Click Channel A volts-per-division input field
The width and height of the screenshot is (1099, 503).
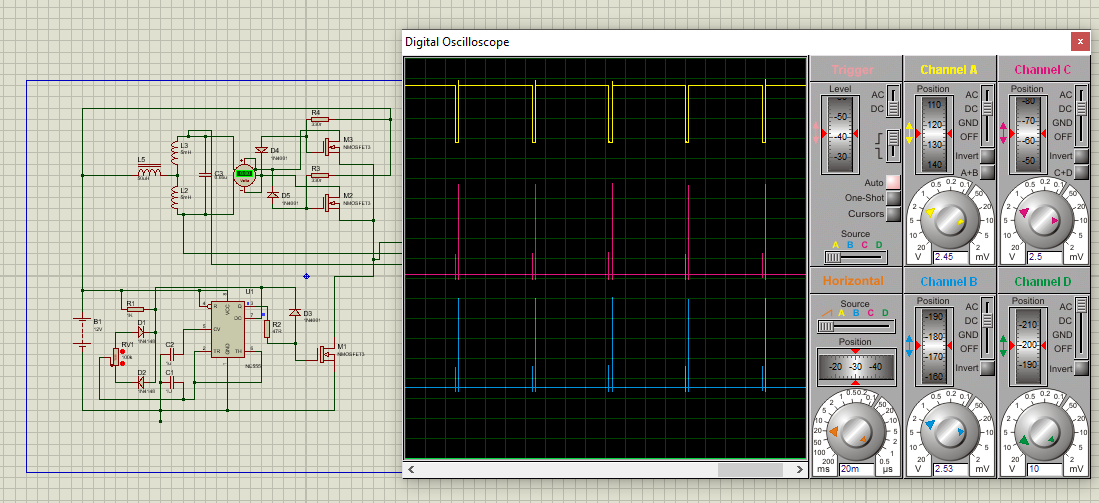(949, 257)
